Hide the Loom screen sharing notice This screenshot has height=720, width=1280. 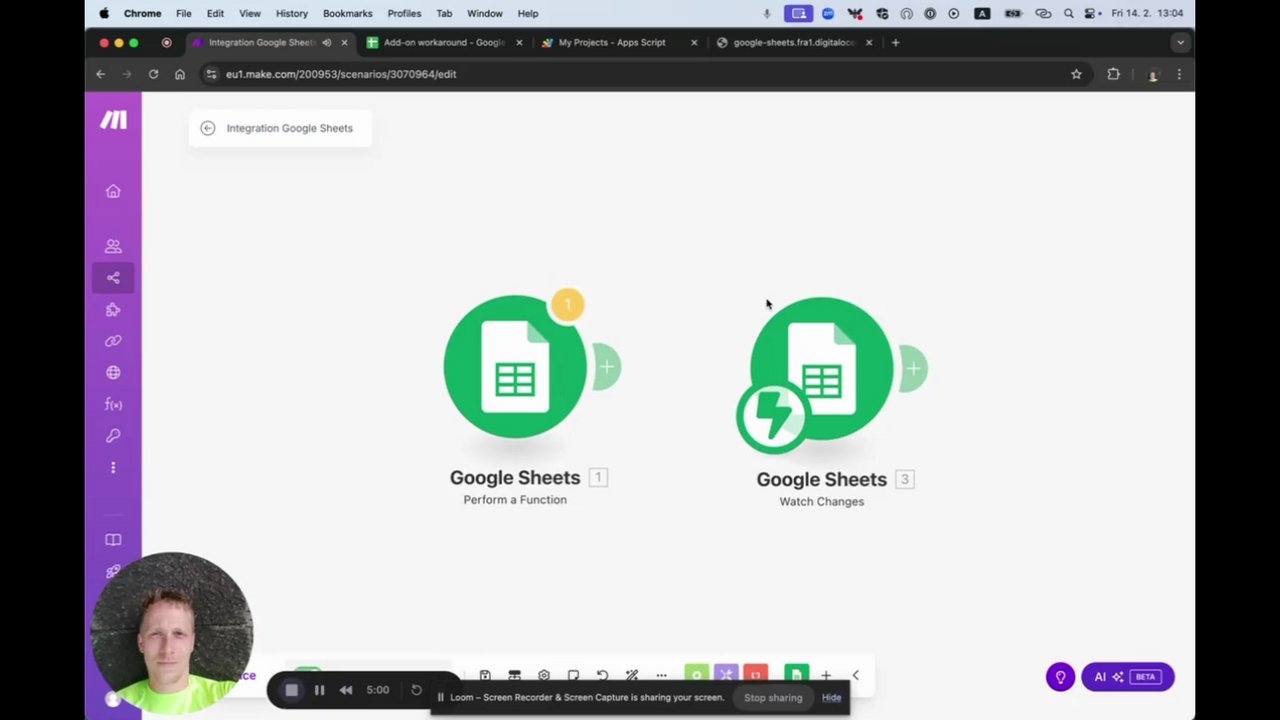pos(831,698)
